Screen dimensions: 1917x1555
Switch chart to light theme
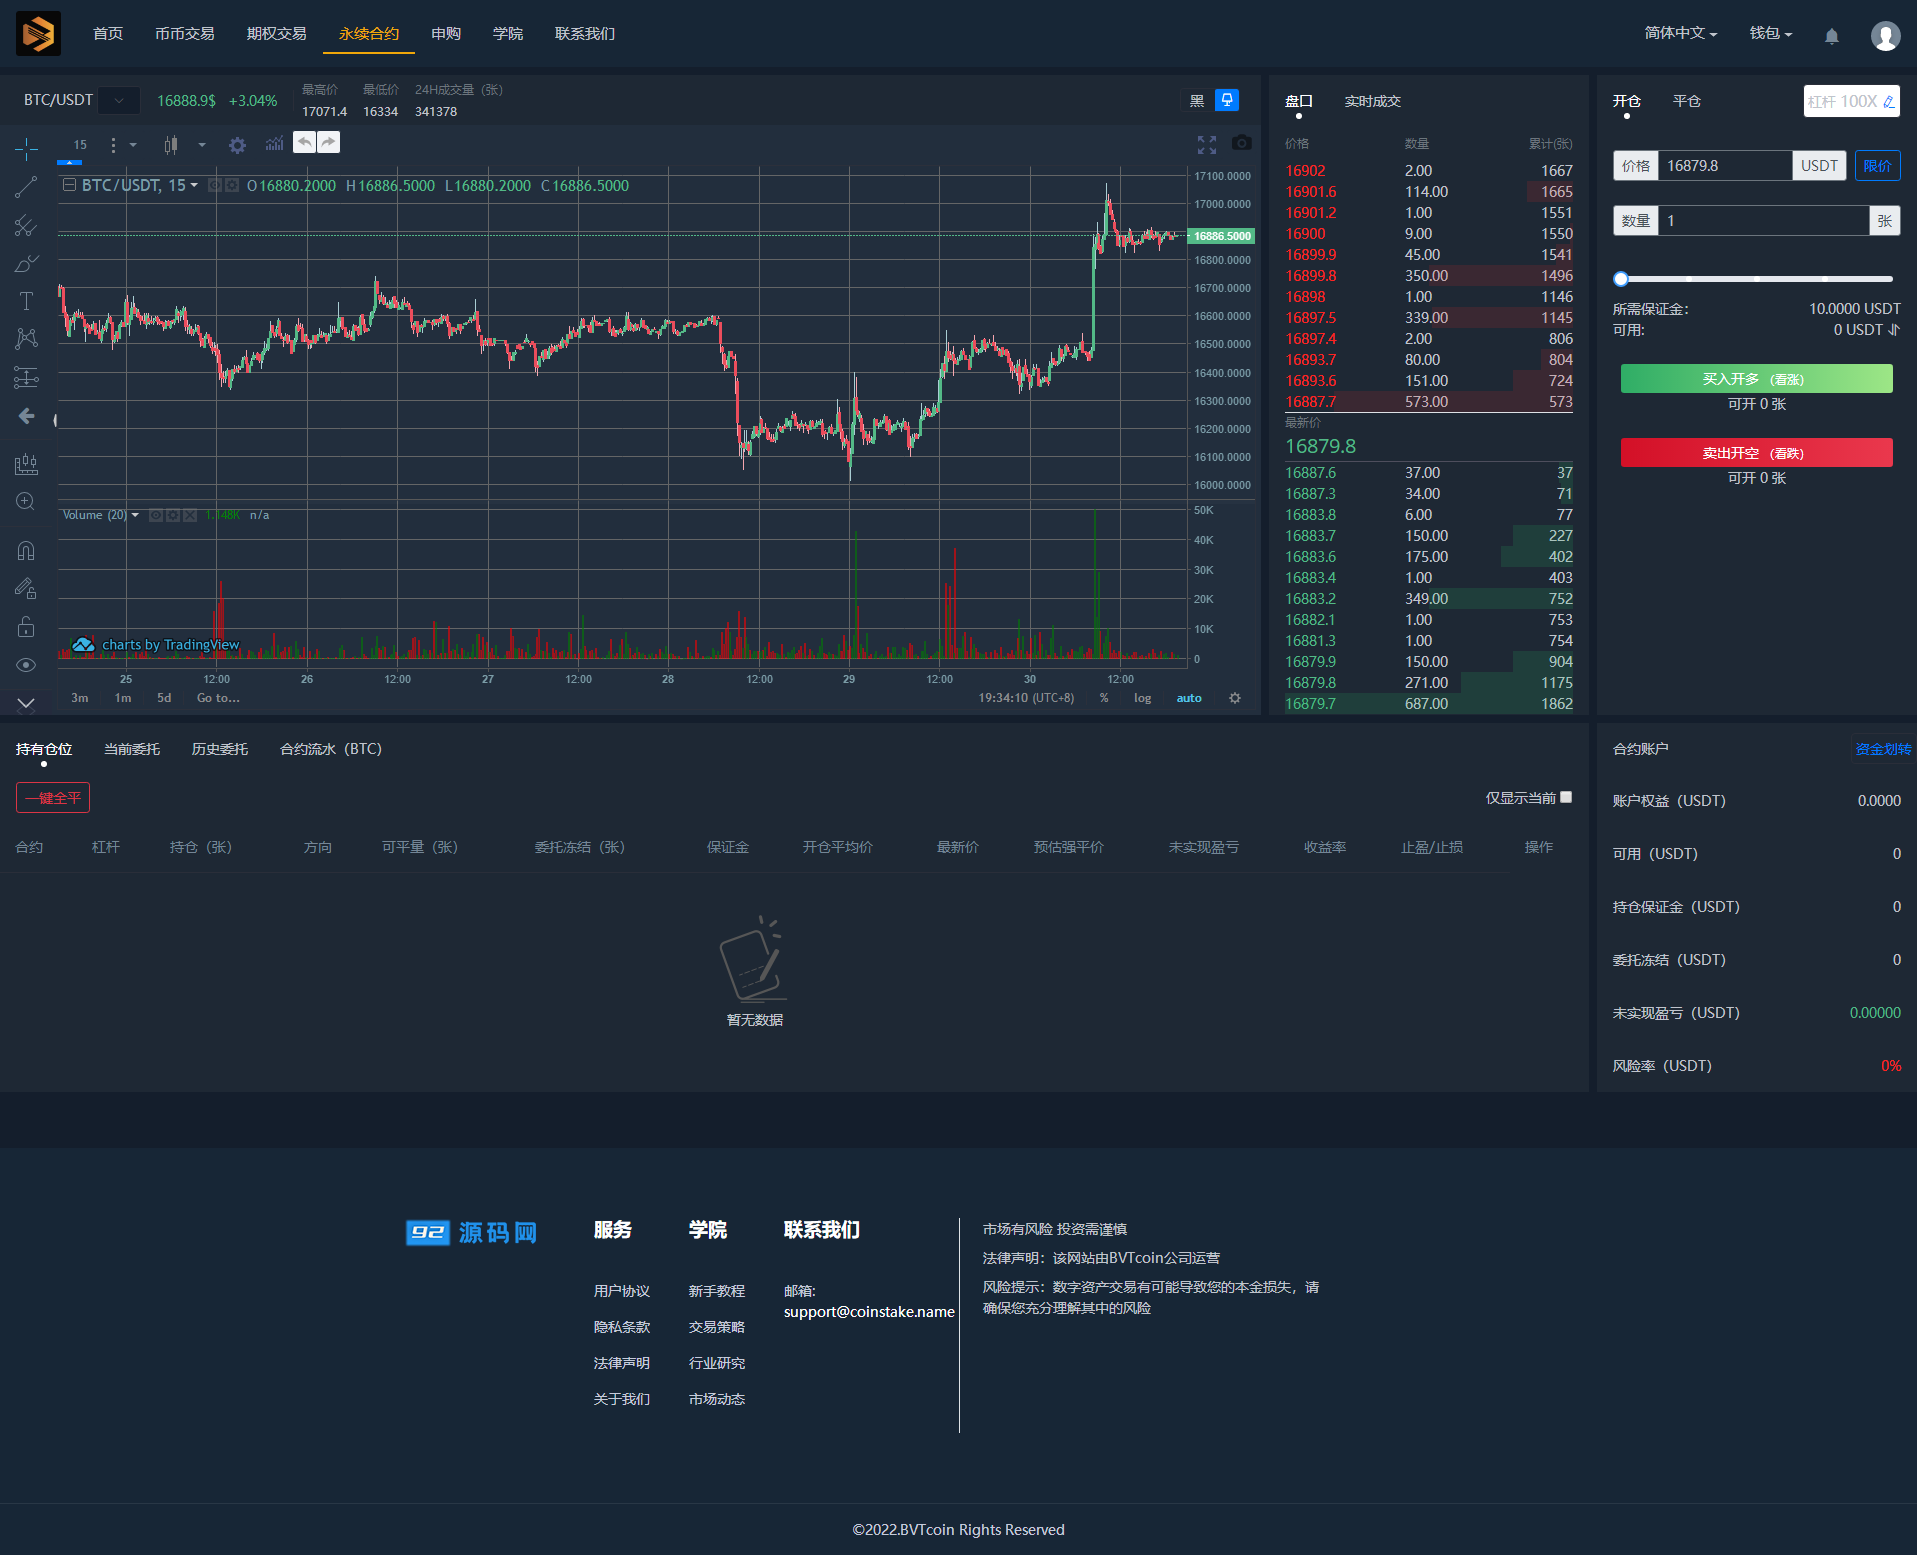click(x=1227, y=100)
